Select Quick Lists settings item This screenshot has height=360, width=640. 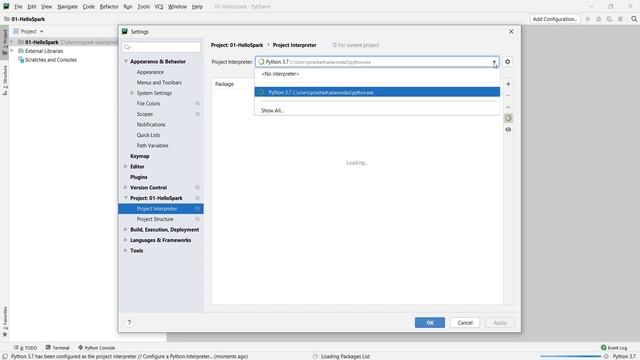148,135
